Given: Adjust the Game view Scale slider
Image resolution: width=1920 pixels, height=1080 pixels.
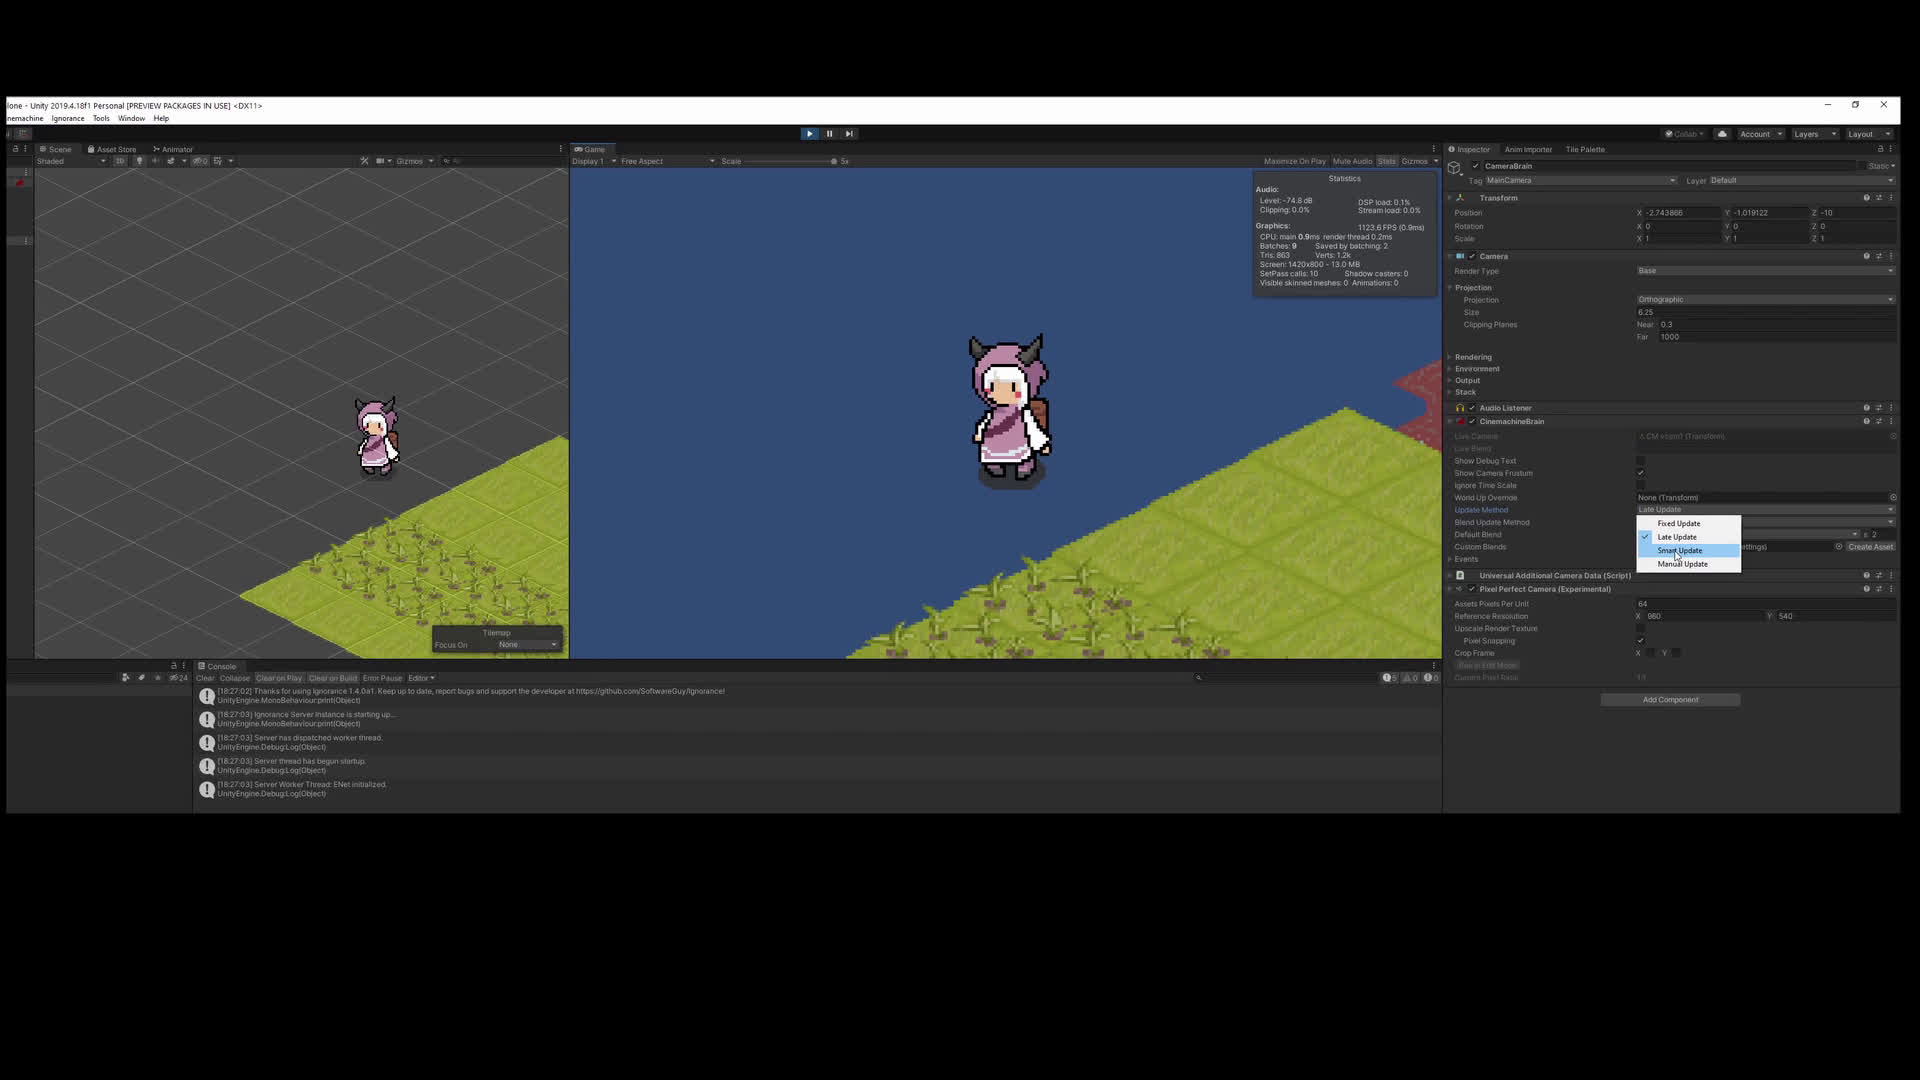Looking at the screenshot, I should pos(833,161).
